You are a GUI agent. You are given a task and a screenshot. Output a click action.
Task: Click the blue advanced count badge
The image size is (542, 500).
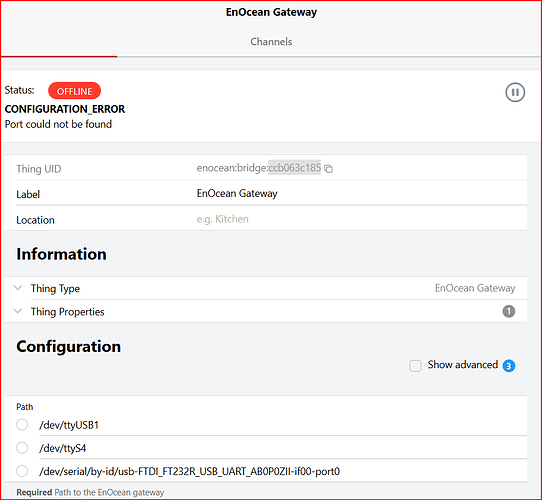pos(508,365)
